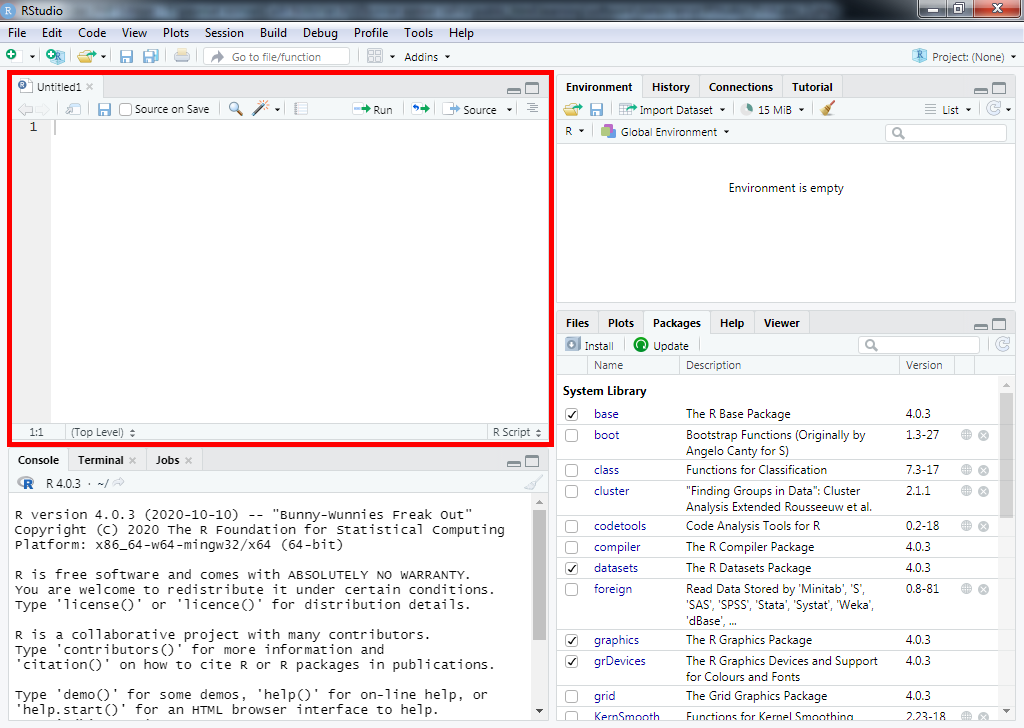This screenshot has height=728, width=1024.
Task: Click the re-run previous code icon
Action: point(420,109)
